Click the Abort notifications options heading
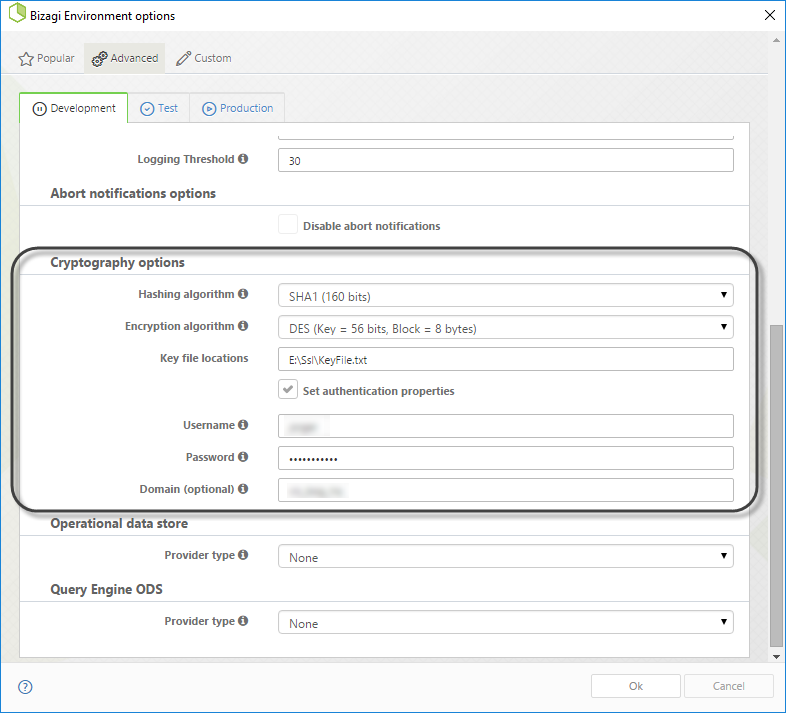Screen dimensions: 786x713 (133, 194)
